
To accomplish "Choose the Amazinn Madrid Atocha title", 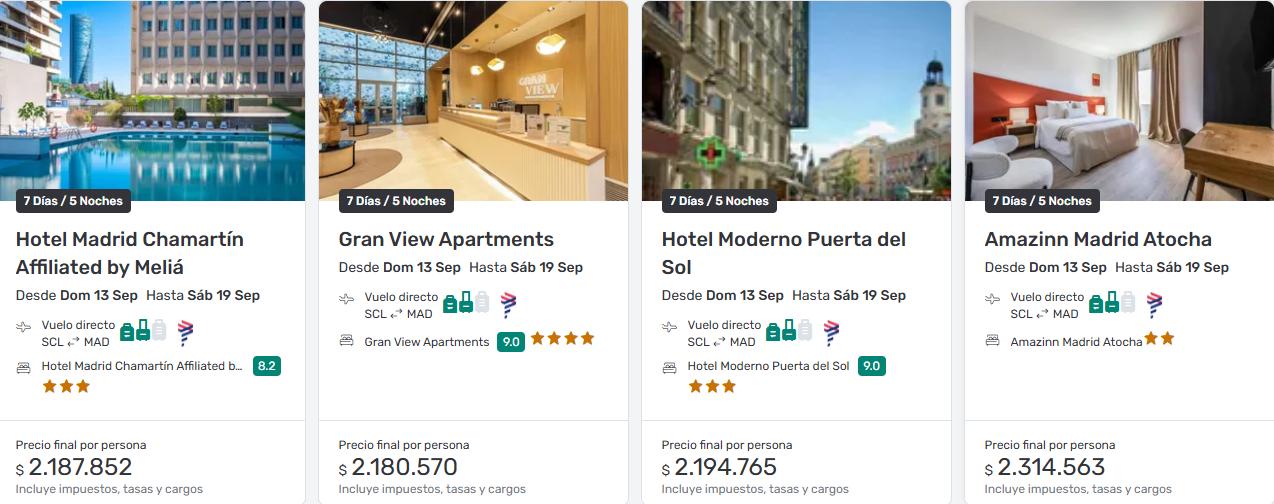I will pos(1098,239).
